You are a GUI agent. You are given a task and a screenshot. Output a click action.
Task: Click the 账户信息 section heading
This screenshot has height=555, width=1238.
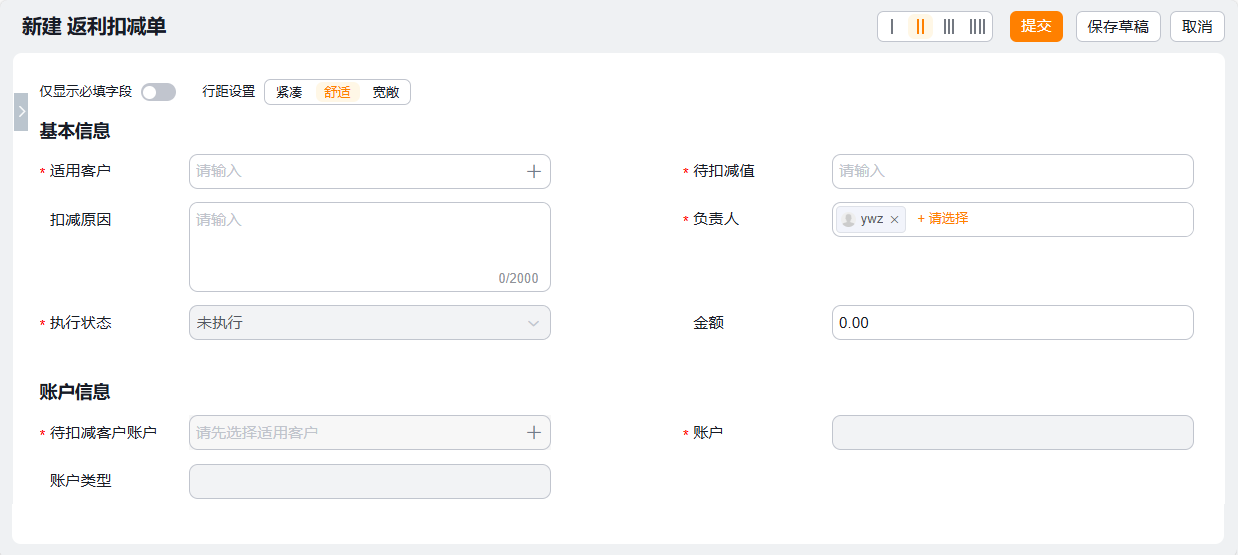pyautogui.click(x=75, y=392)
